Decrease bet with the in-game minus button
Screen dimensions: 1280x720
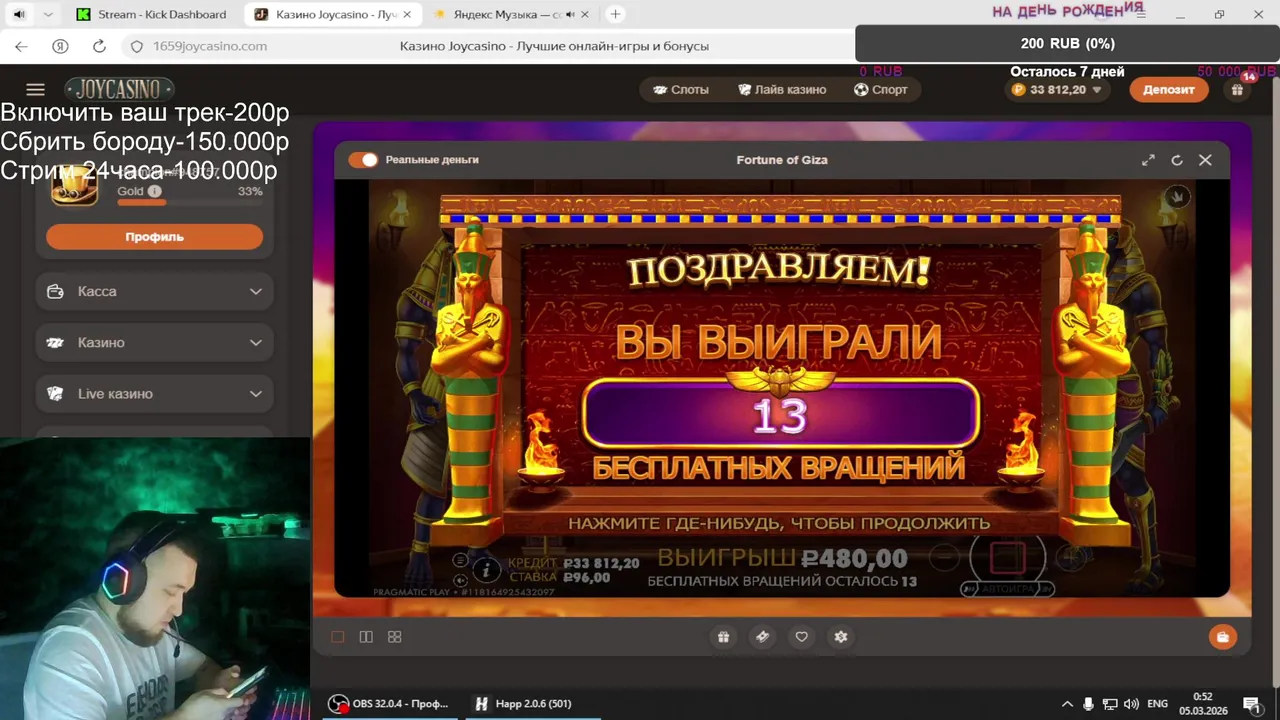943,556
